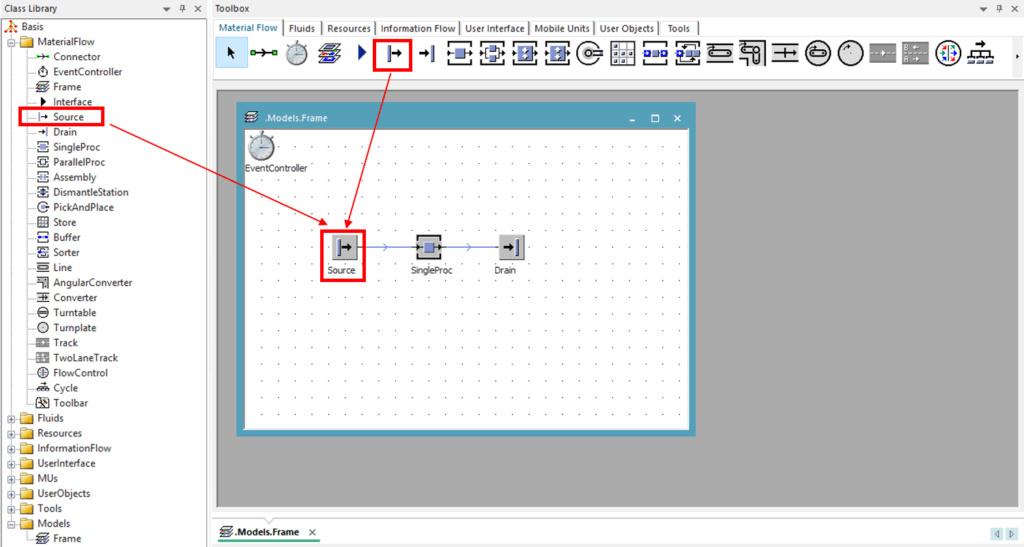Select the Store grid icon in the Toolbox
The width and height of the screenshot is (1024, 547).
(x=622, y=54)
